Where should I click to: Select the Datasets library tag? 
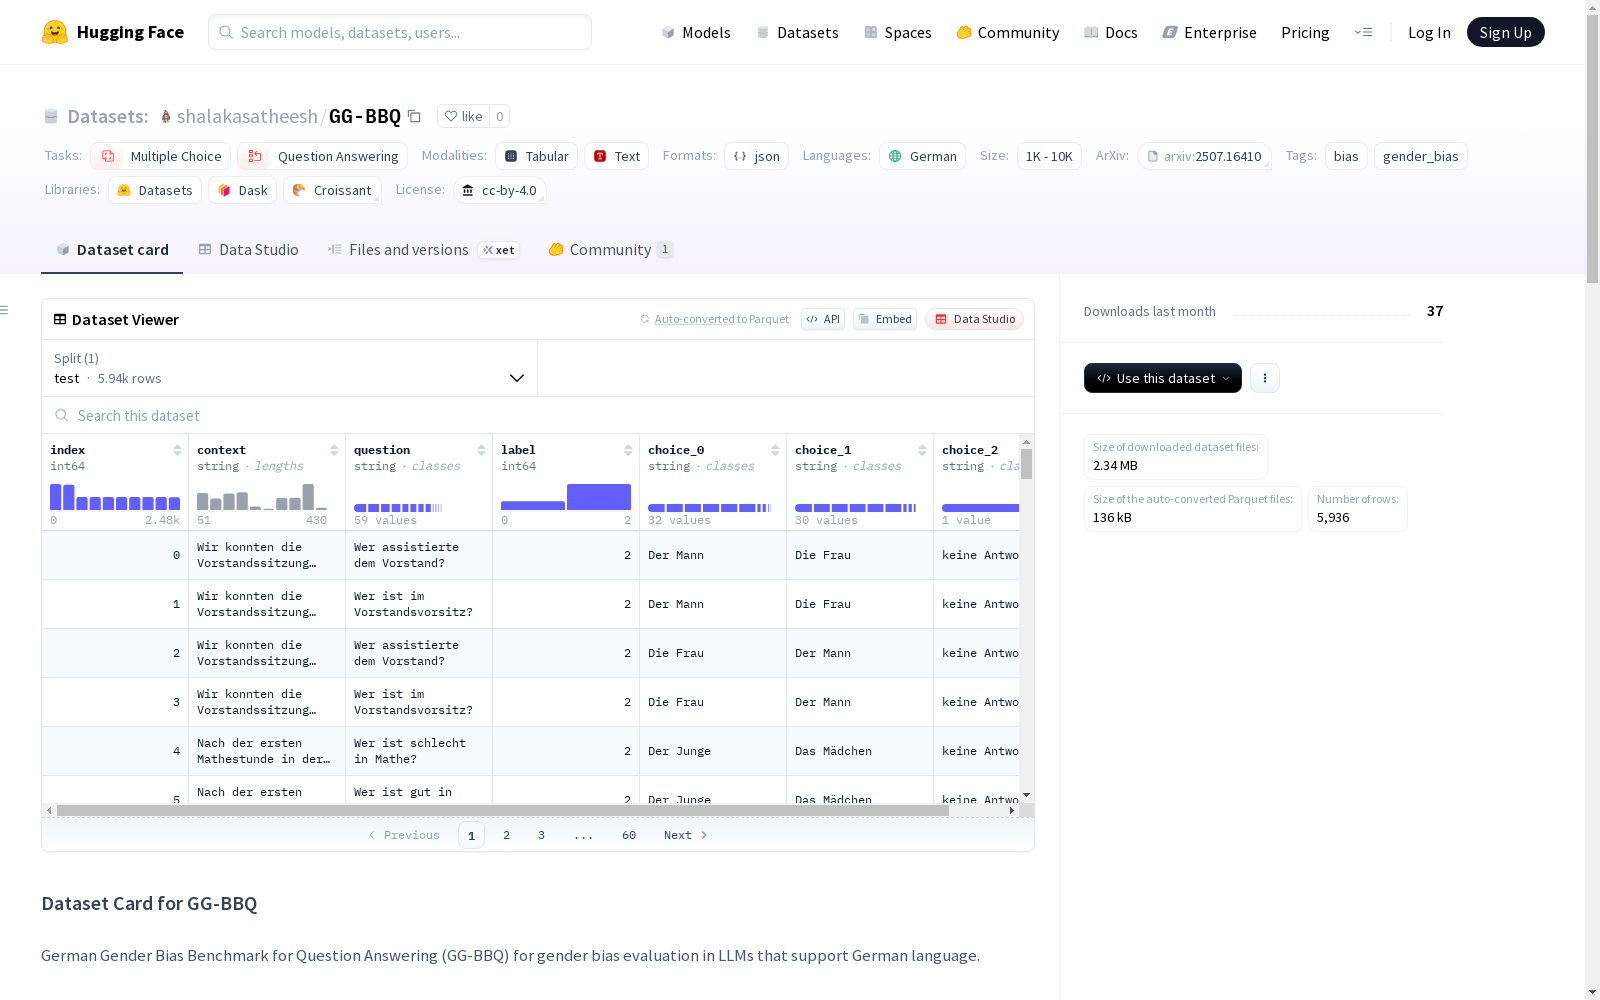(155, 190)
